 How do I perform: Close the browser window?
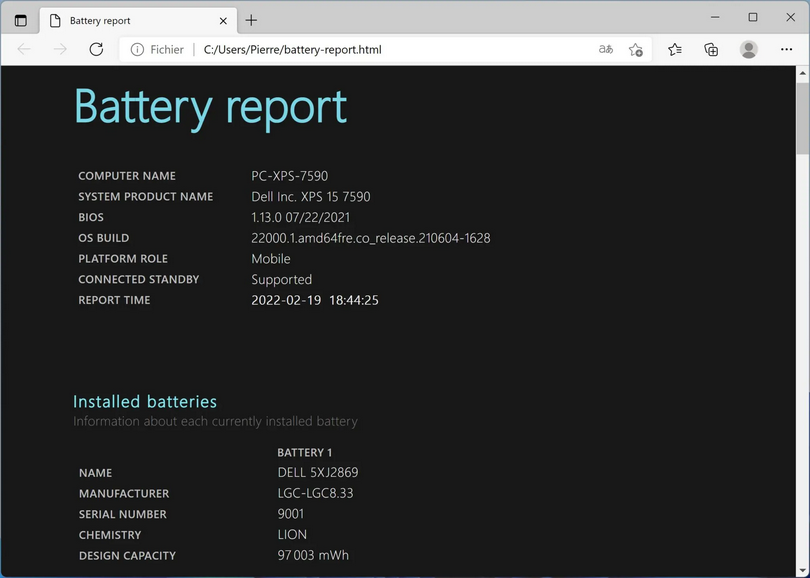click(x=790, y=18)
